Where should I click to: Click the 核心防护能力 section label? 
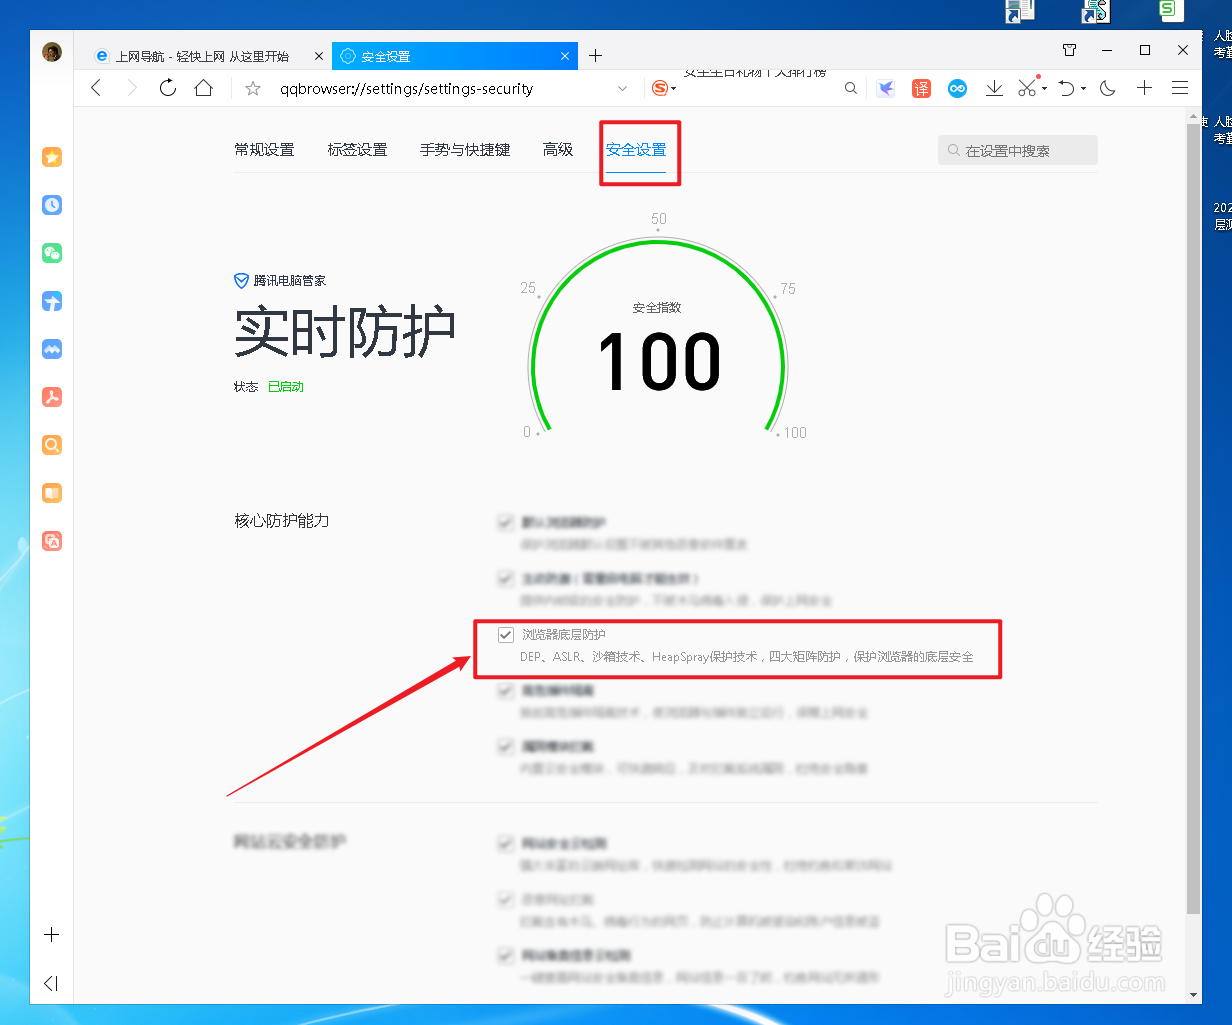(282, 521)
